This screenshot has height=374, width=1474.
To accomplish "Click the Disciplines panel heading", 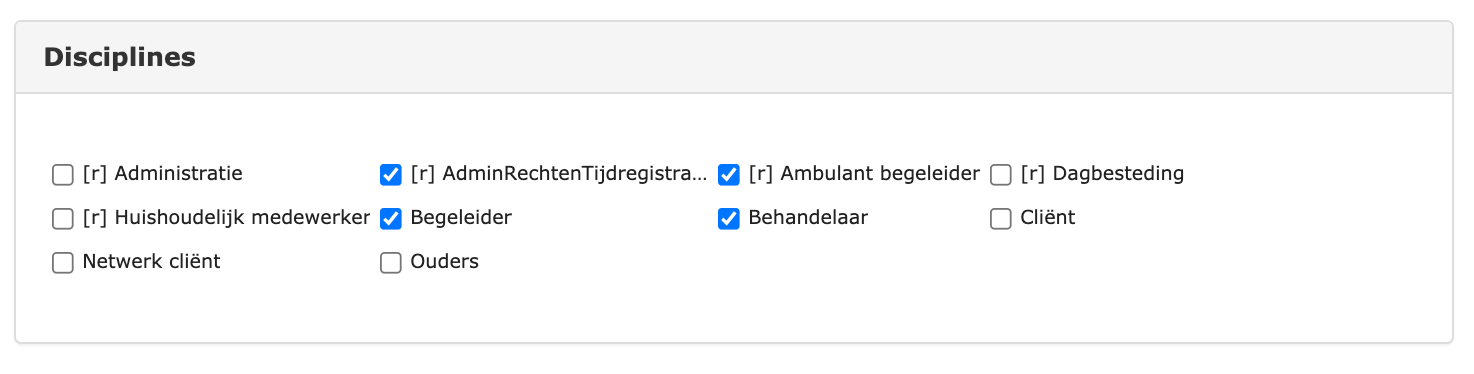I will [120, 57].
